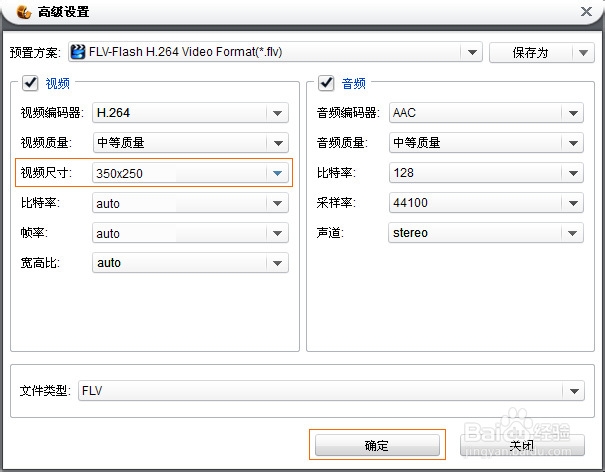The height and width of the screenshot is (472, 605).
Task: Click the 宽高比 label
Action: point(40,263)
